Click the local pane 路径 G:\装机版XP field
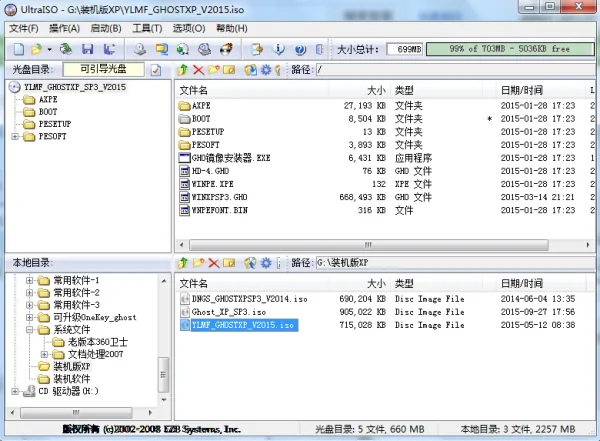The width and height of the screenshot is (600, 441). (x=455, y=263)
